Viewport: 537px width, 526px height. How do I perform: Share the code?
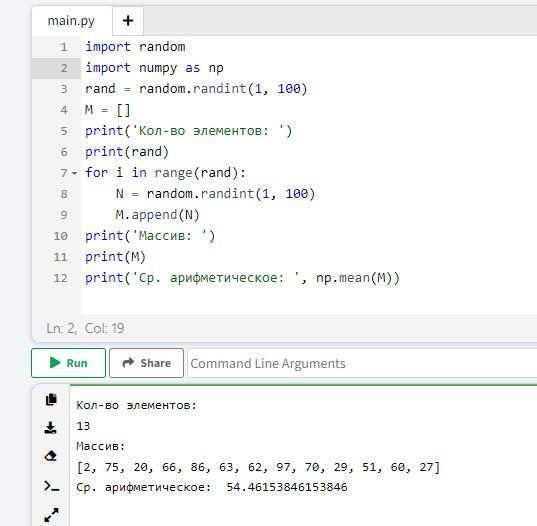tap(146, 363)
